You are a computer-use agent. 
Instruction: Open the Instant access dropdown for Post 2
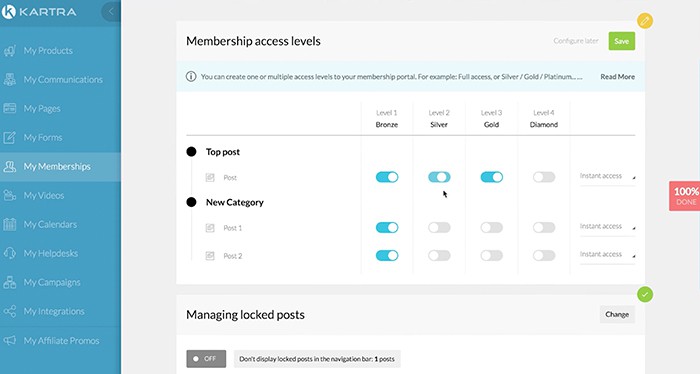coord(607,254)
